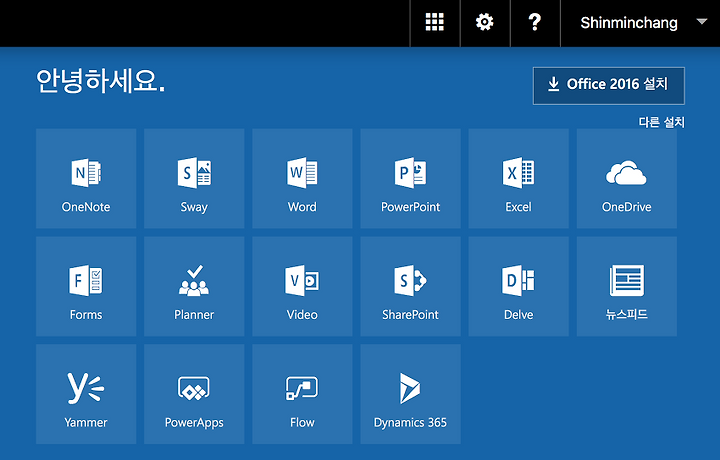This screenshot has width=720, height=460.
Task: Expand the Shinminchang account menu
Action: point(640,22)
